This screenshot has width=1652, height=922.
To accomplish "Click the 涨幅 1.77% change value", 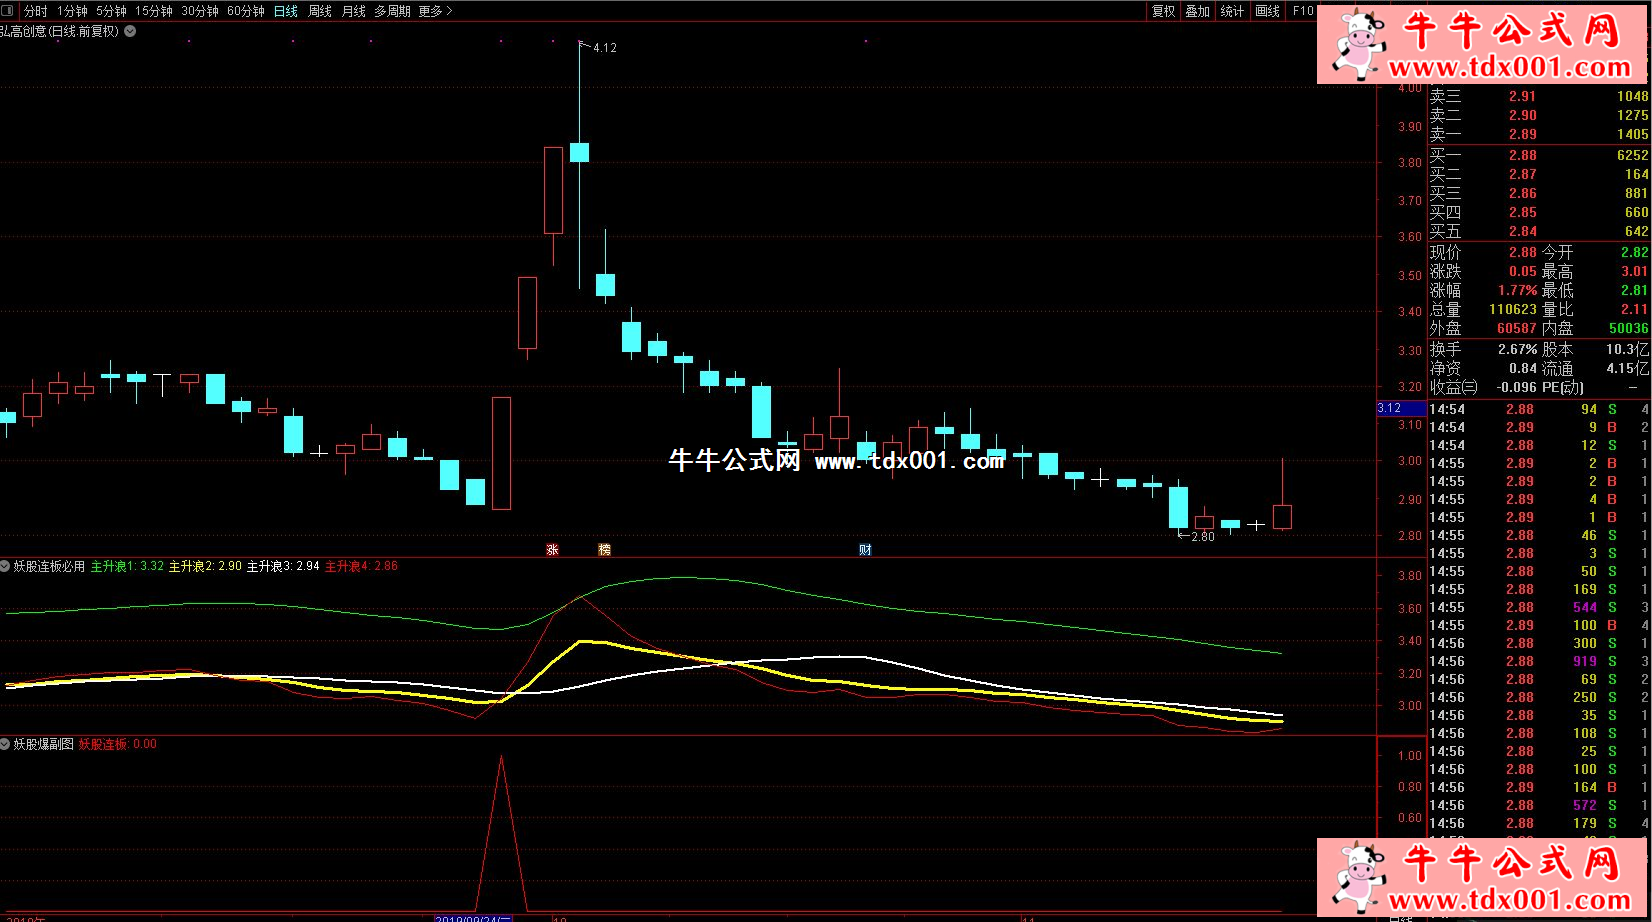I will point(1518,290).
